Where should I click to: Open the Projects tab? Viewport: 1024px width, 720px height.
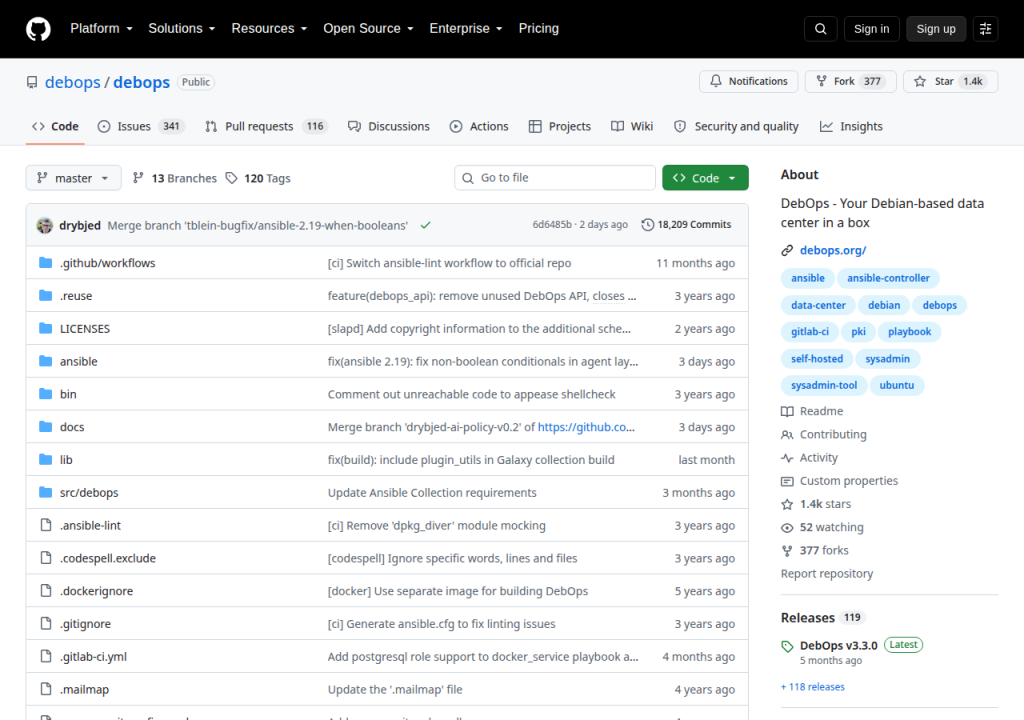coord(560,126)
